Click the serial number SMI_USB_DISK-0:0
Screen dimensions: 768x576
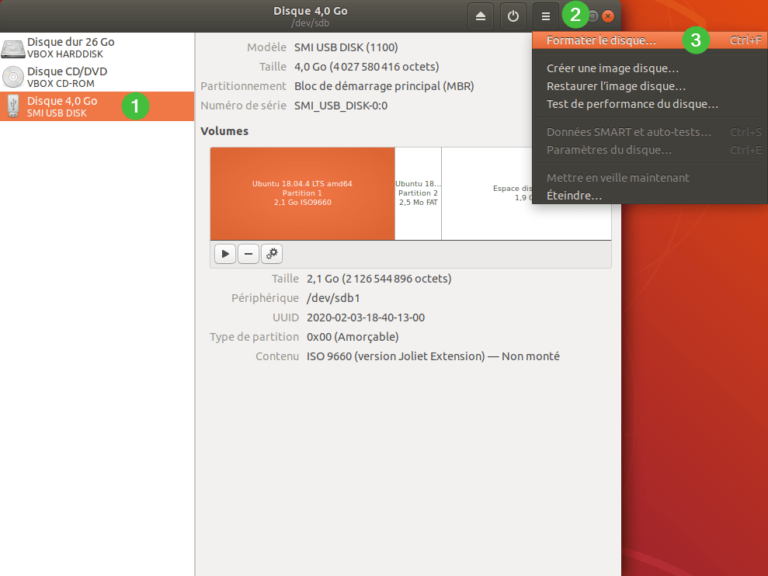point(341,106)
